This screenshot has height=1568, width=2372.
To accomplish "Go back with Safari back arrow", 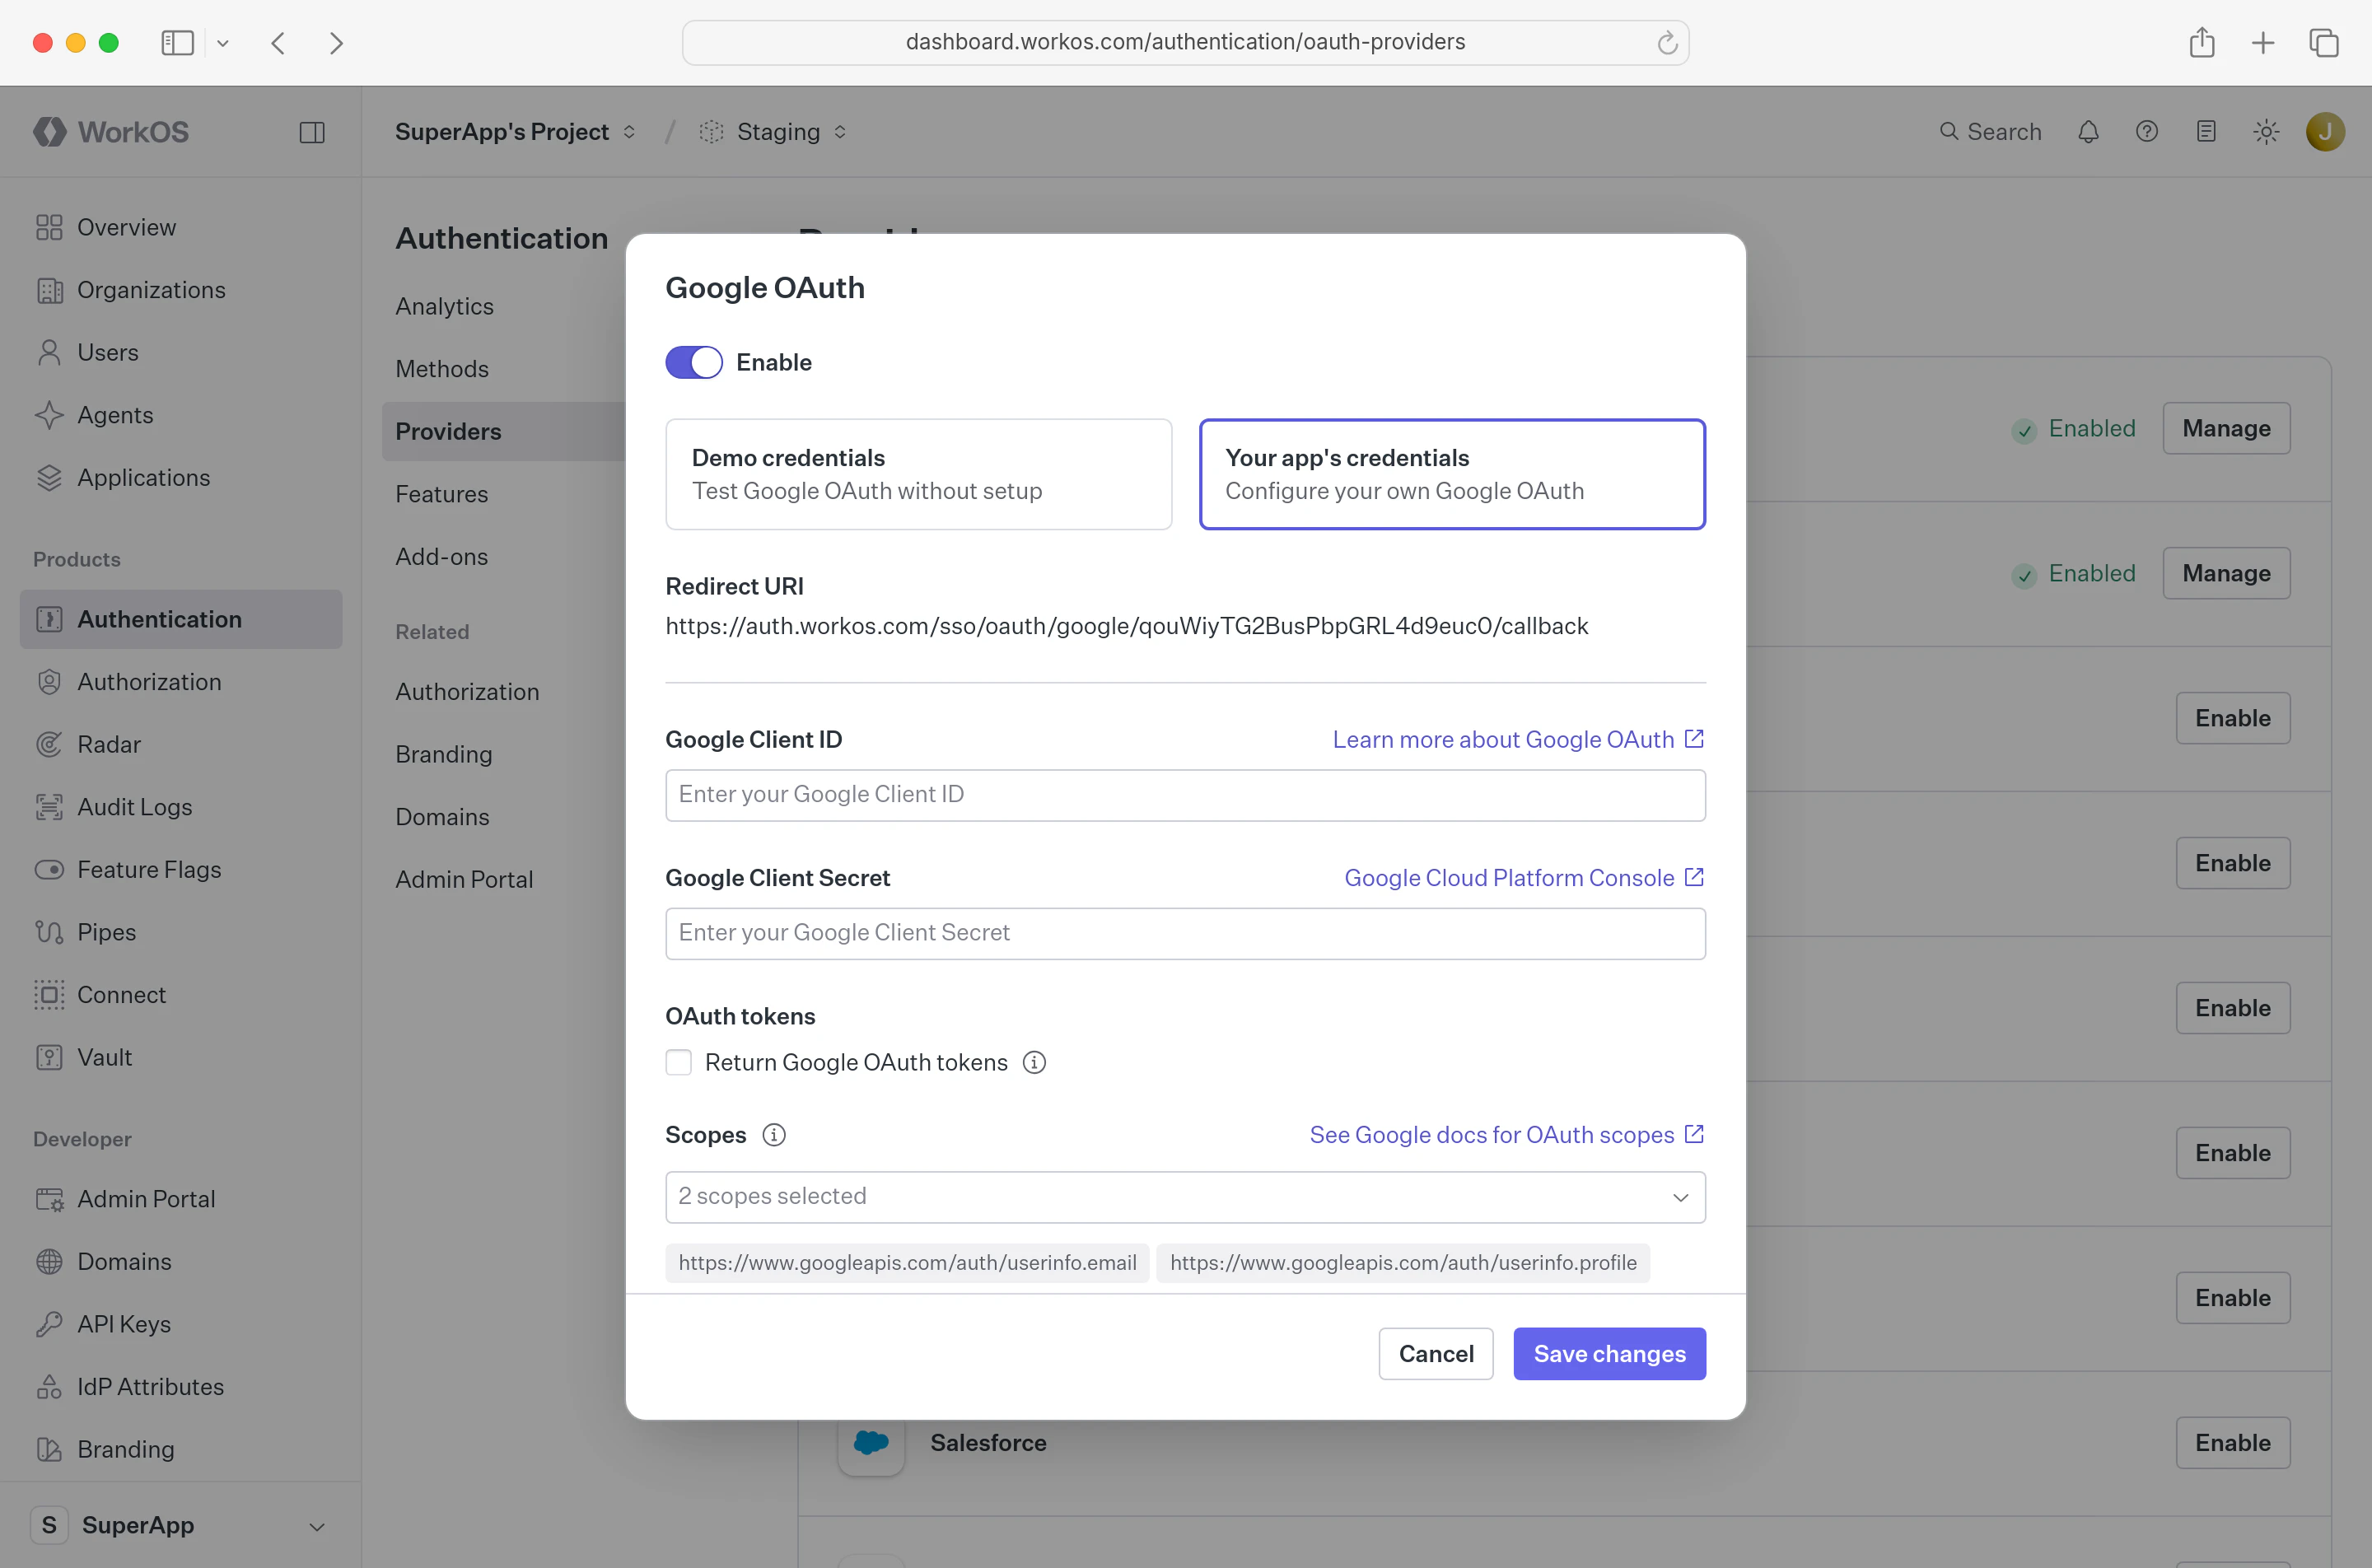I will click(278, 42).
